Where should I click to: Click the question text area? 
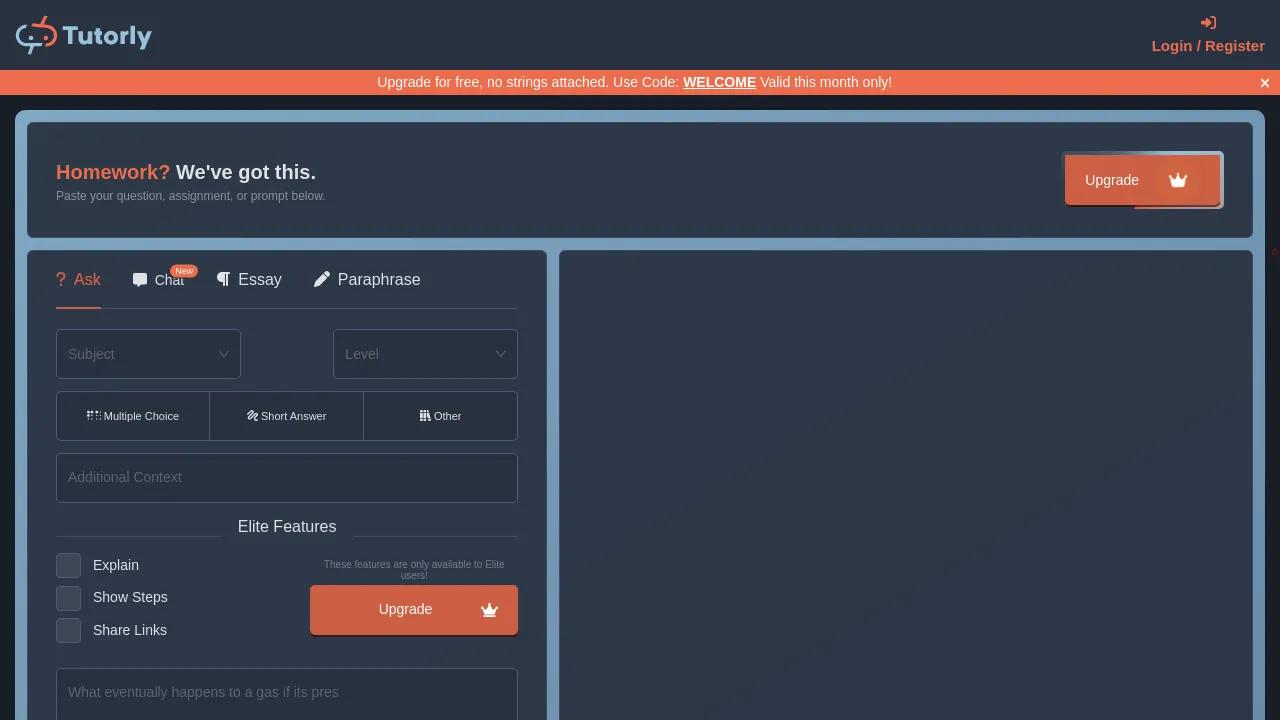(287, 694)
